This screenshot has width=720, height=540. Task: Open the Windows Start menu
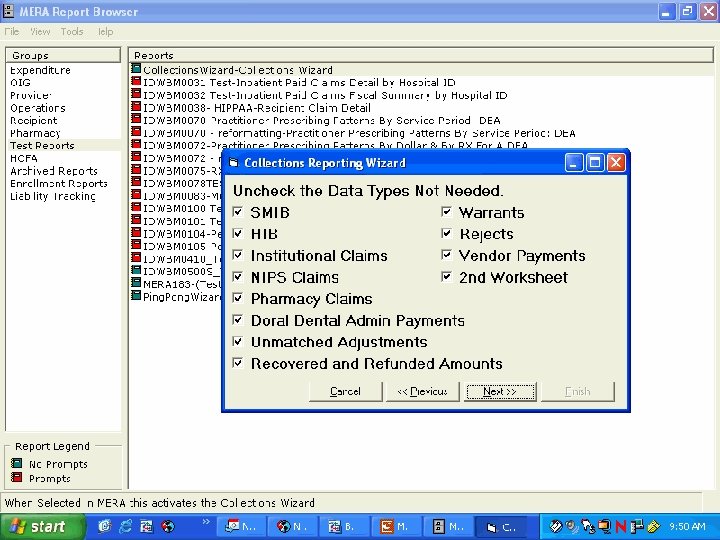click(43, 526)
